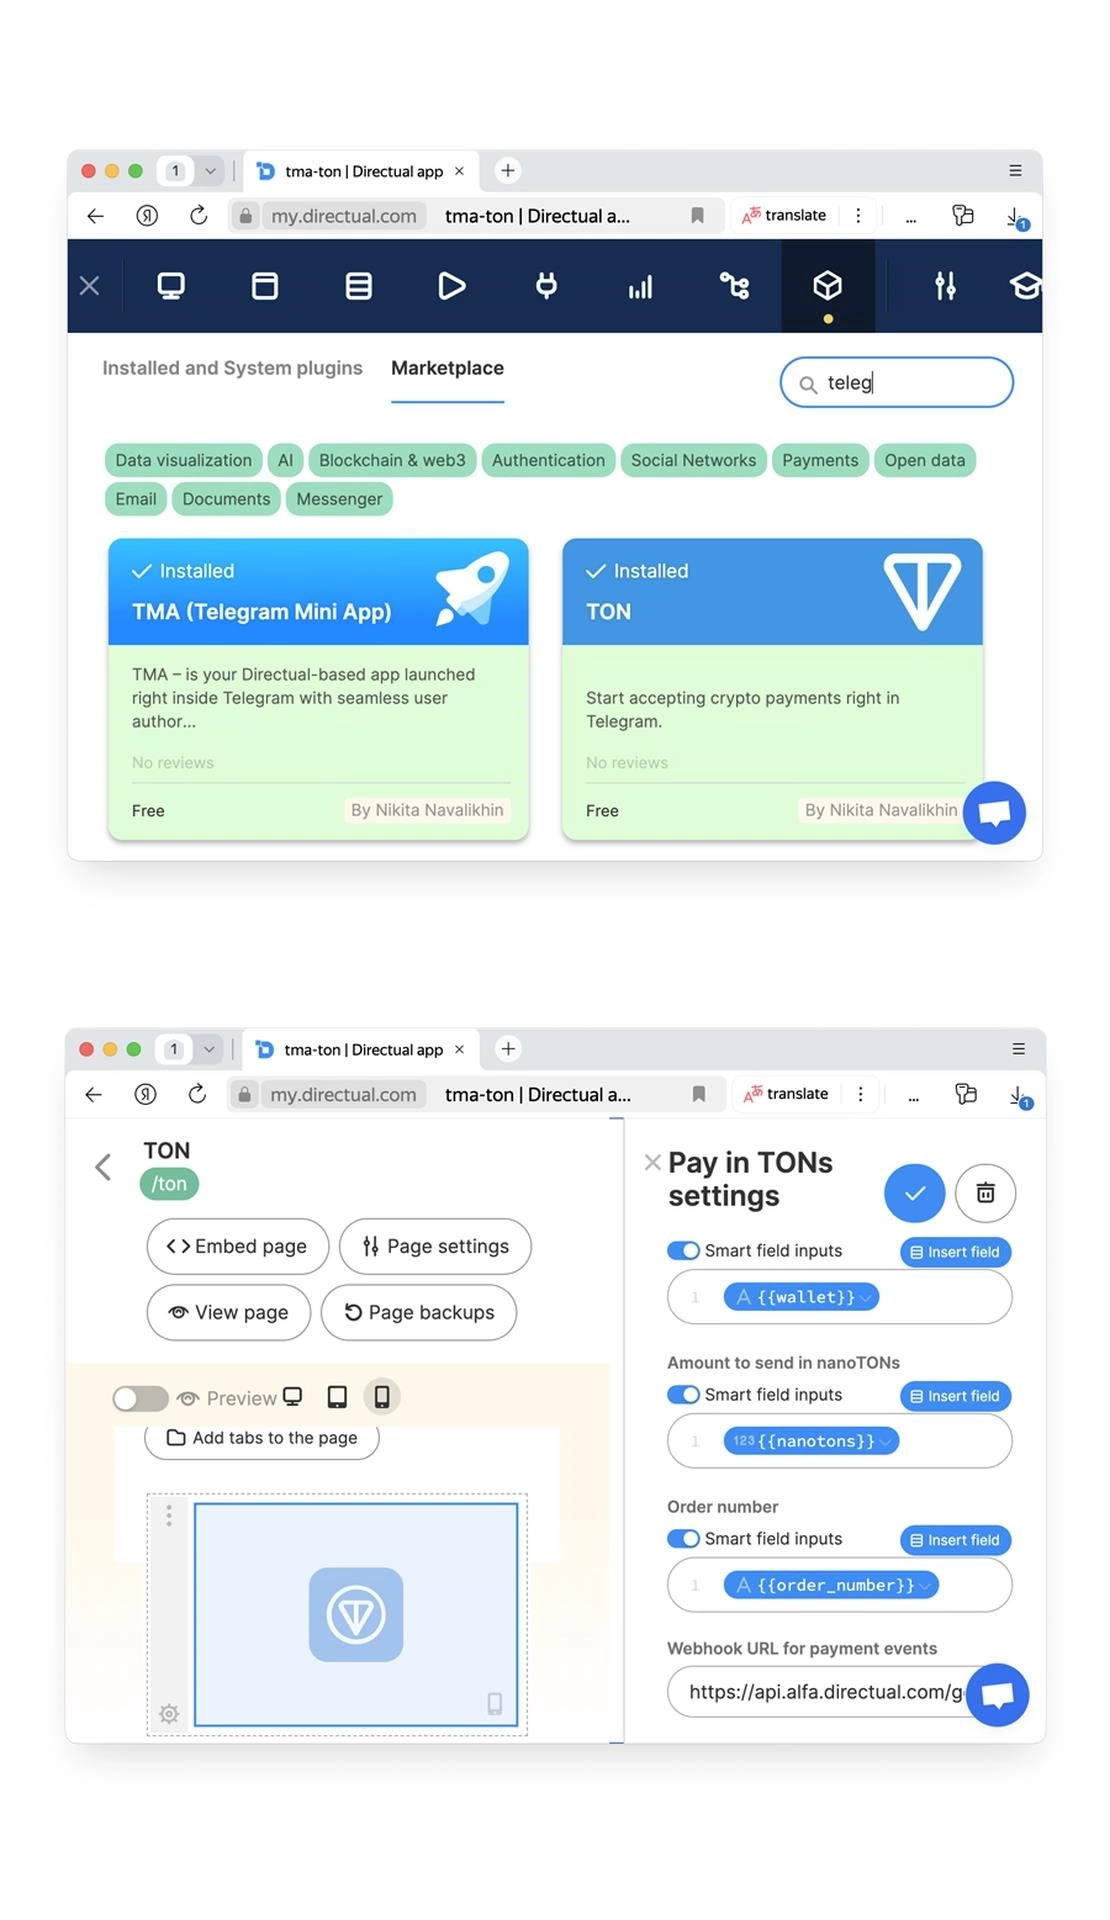Open Page settings button
The height and width of the screenshot is (1920, 1110).
435,1246
